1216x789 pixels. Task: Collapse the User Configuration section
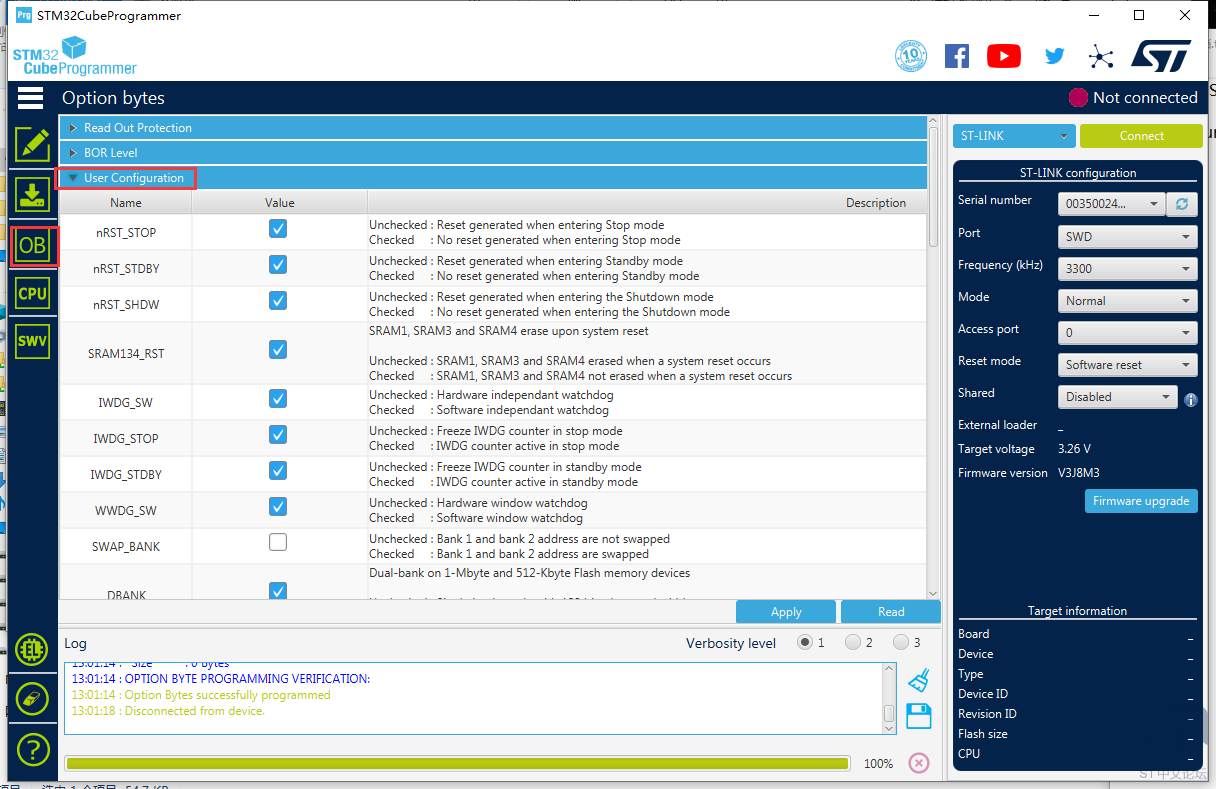(x=493, y=178)
